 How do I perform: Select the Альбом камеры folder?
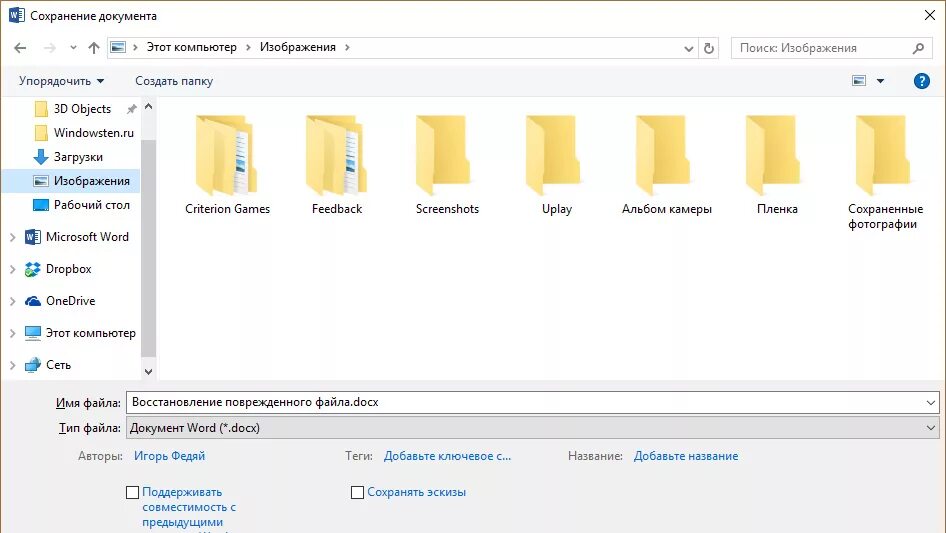click(667, 165)
